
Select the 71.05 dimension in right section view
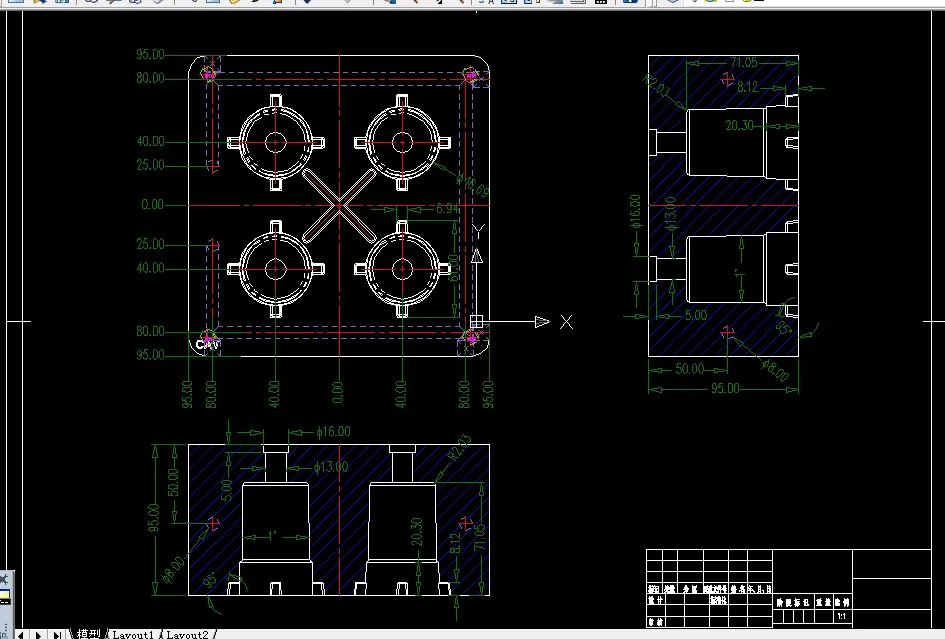click(x=743, y=62)
